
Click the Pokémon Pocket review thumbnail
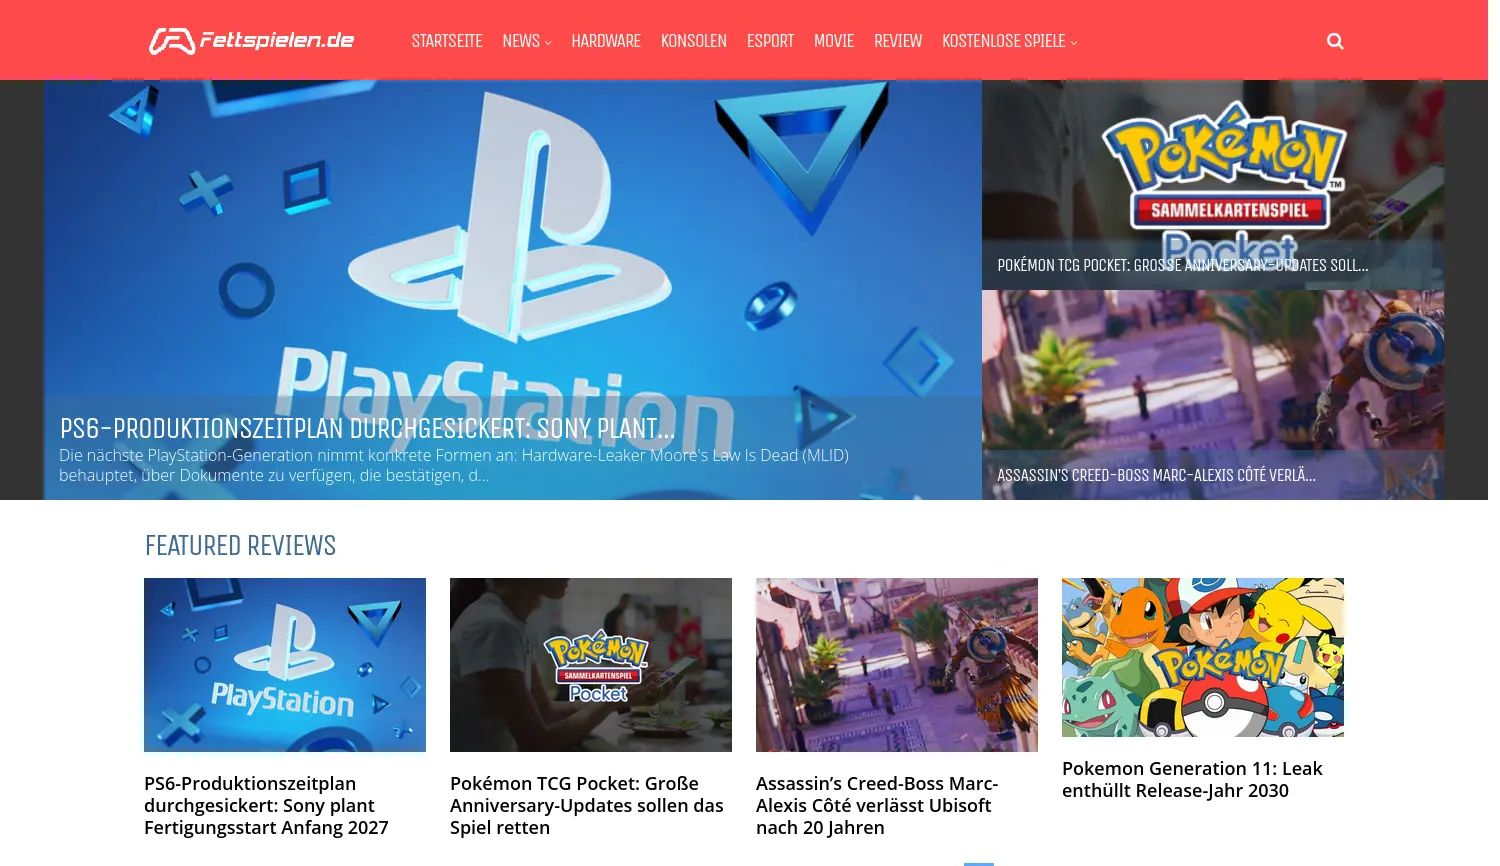click(591, 664)
